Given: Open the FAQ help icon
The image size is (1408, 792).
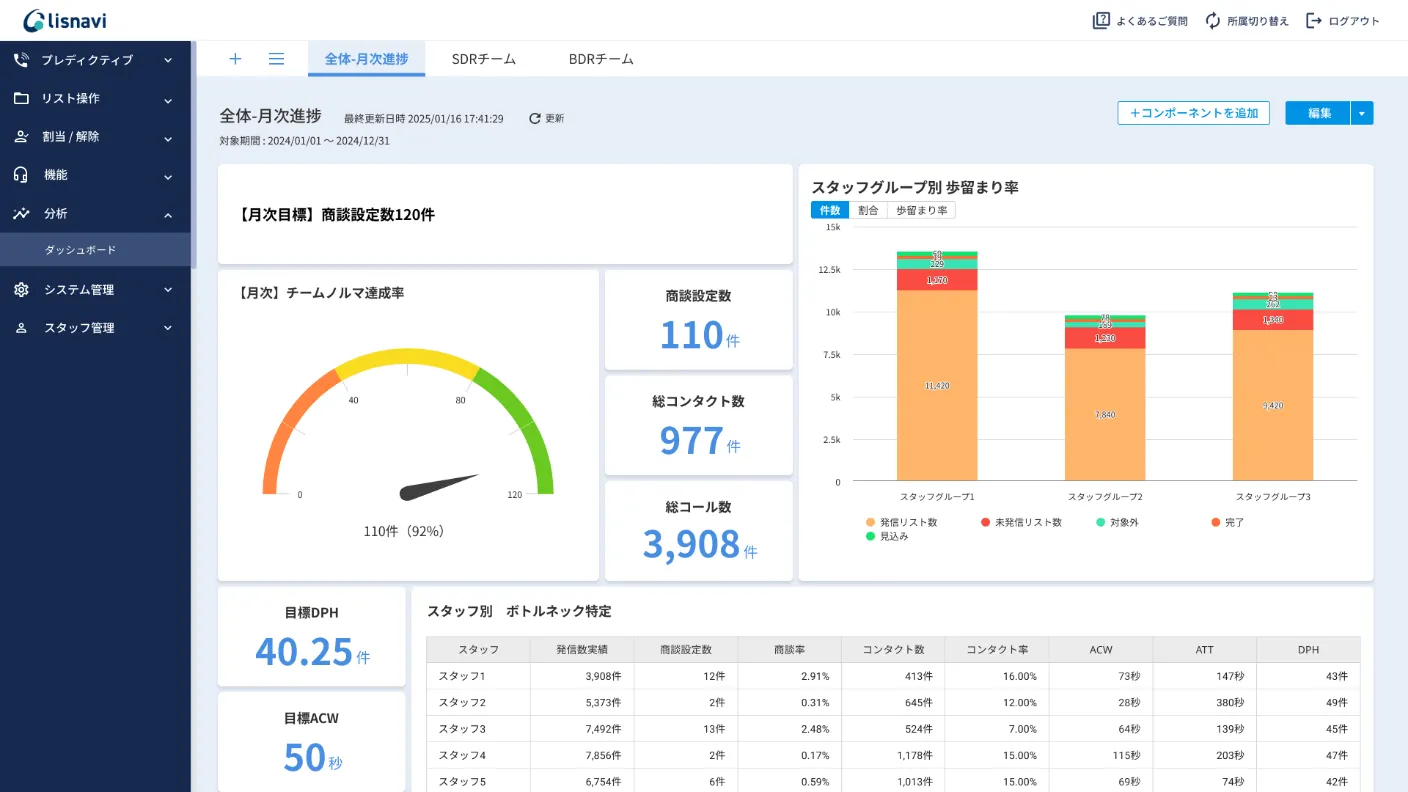Looking at the screenshot, I should (1101, 20).
